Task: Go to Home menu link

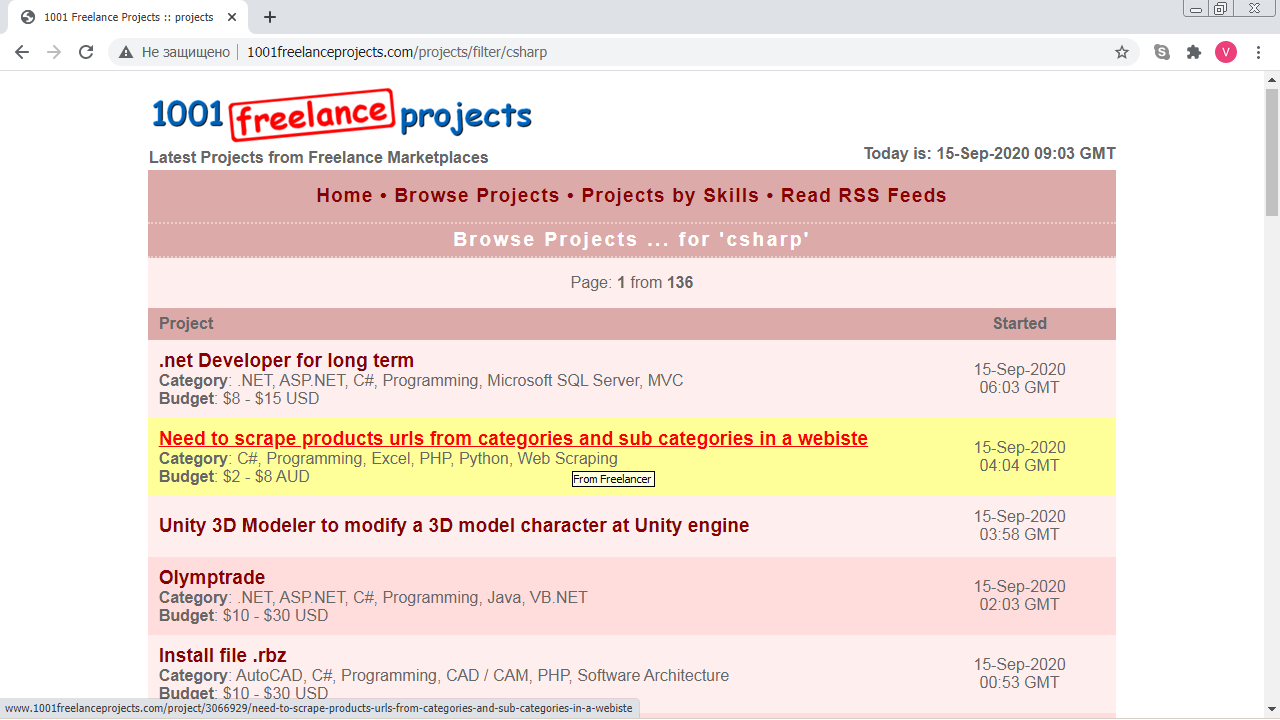Action: point(344,196)
